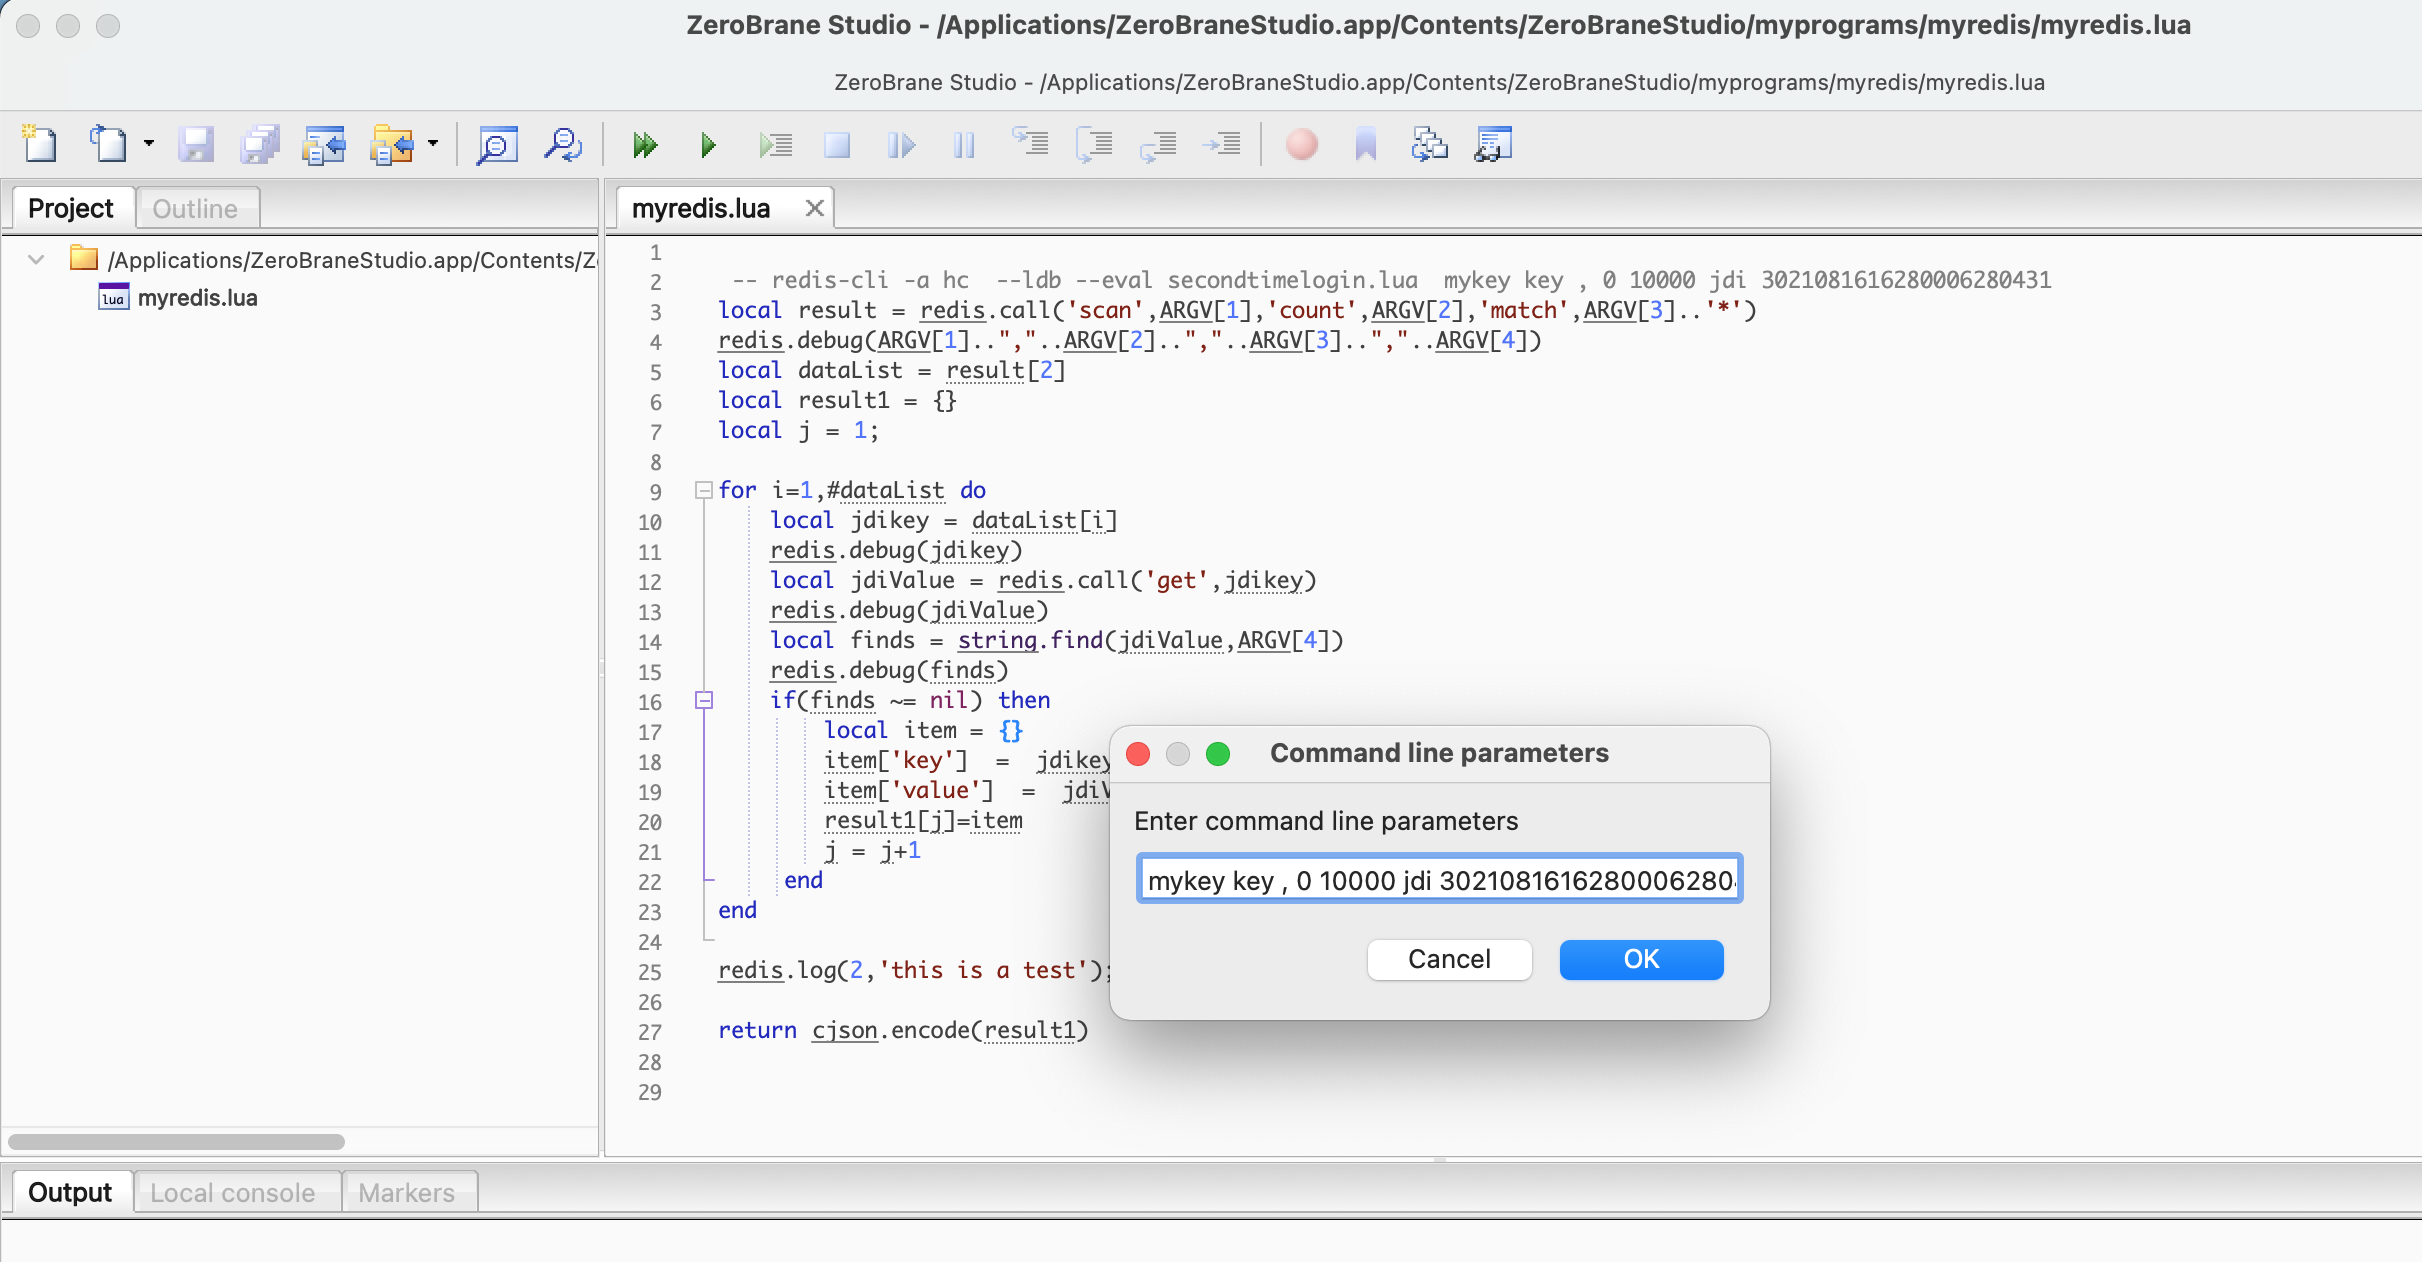2422x1262 pixels.
Task: Save all documents toolbar icon
Action: point(260,145)
